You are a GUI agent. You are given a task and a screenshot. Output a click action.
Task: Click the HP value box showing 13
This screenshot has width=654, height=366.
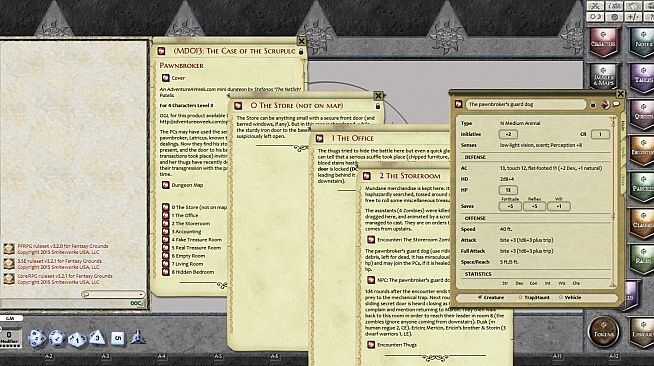click(508, 190)
